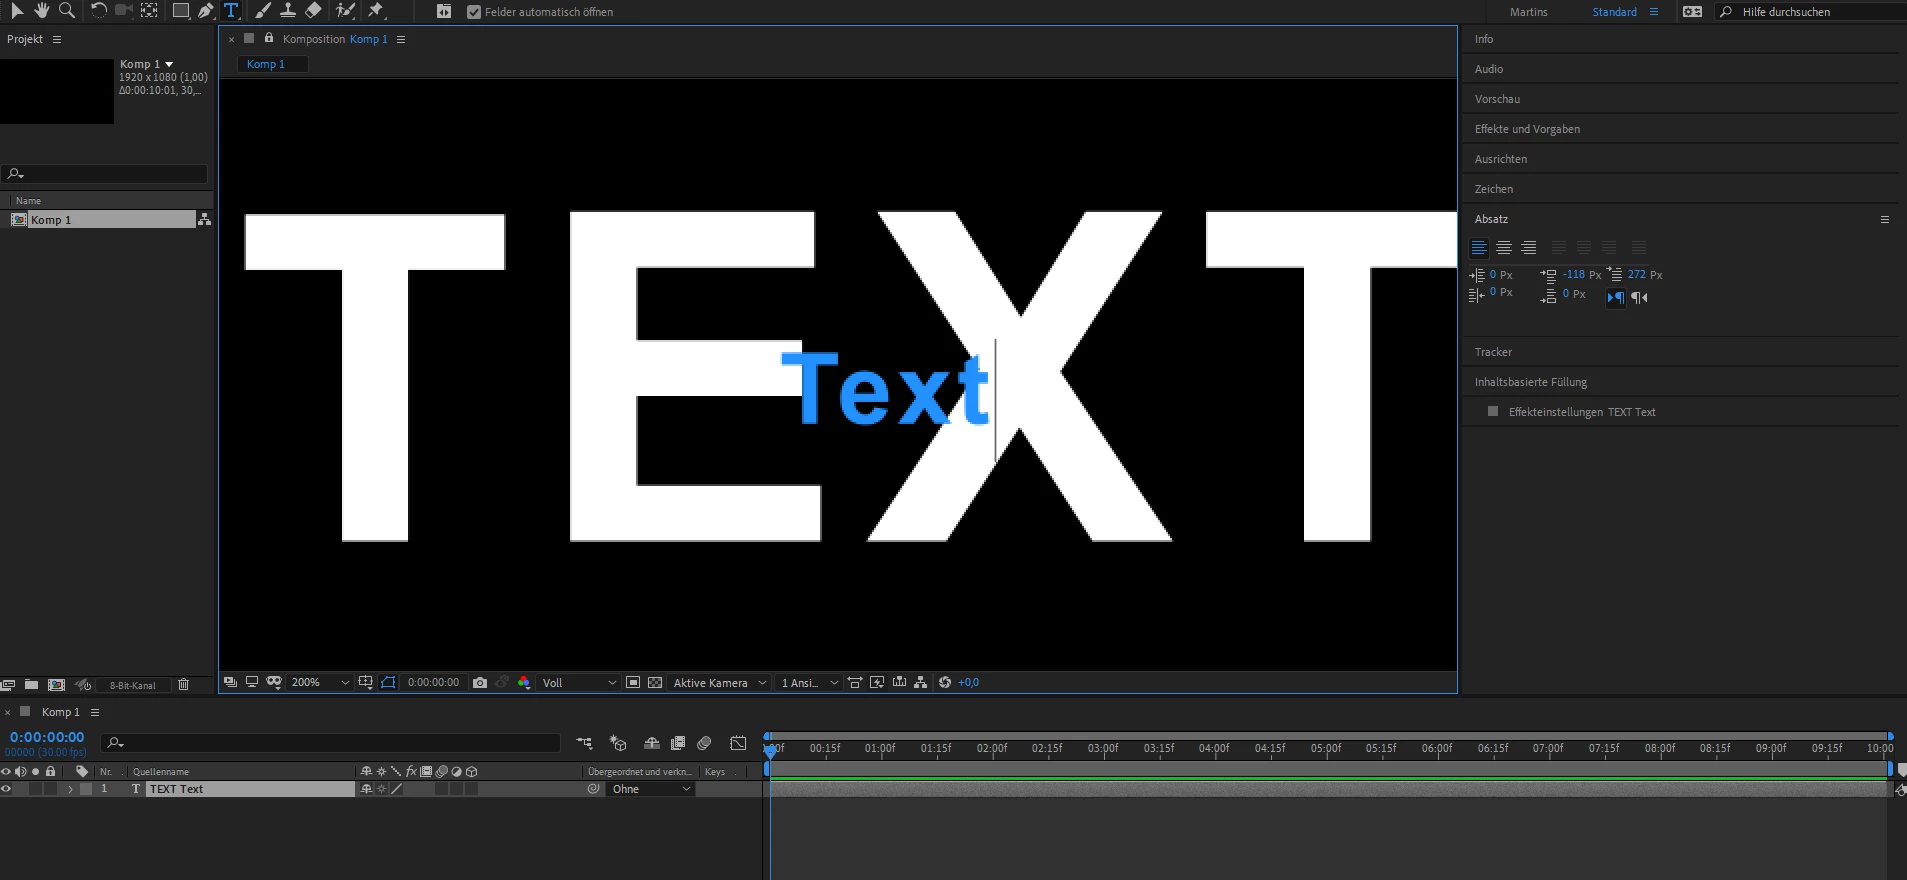Expand the Effekte und Vorgaben panel
The width and height of the screenshot is (1907, 880).
tap(1527, 129)
